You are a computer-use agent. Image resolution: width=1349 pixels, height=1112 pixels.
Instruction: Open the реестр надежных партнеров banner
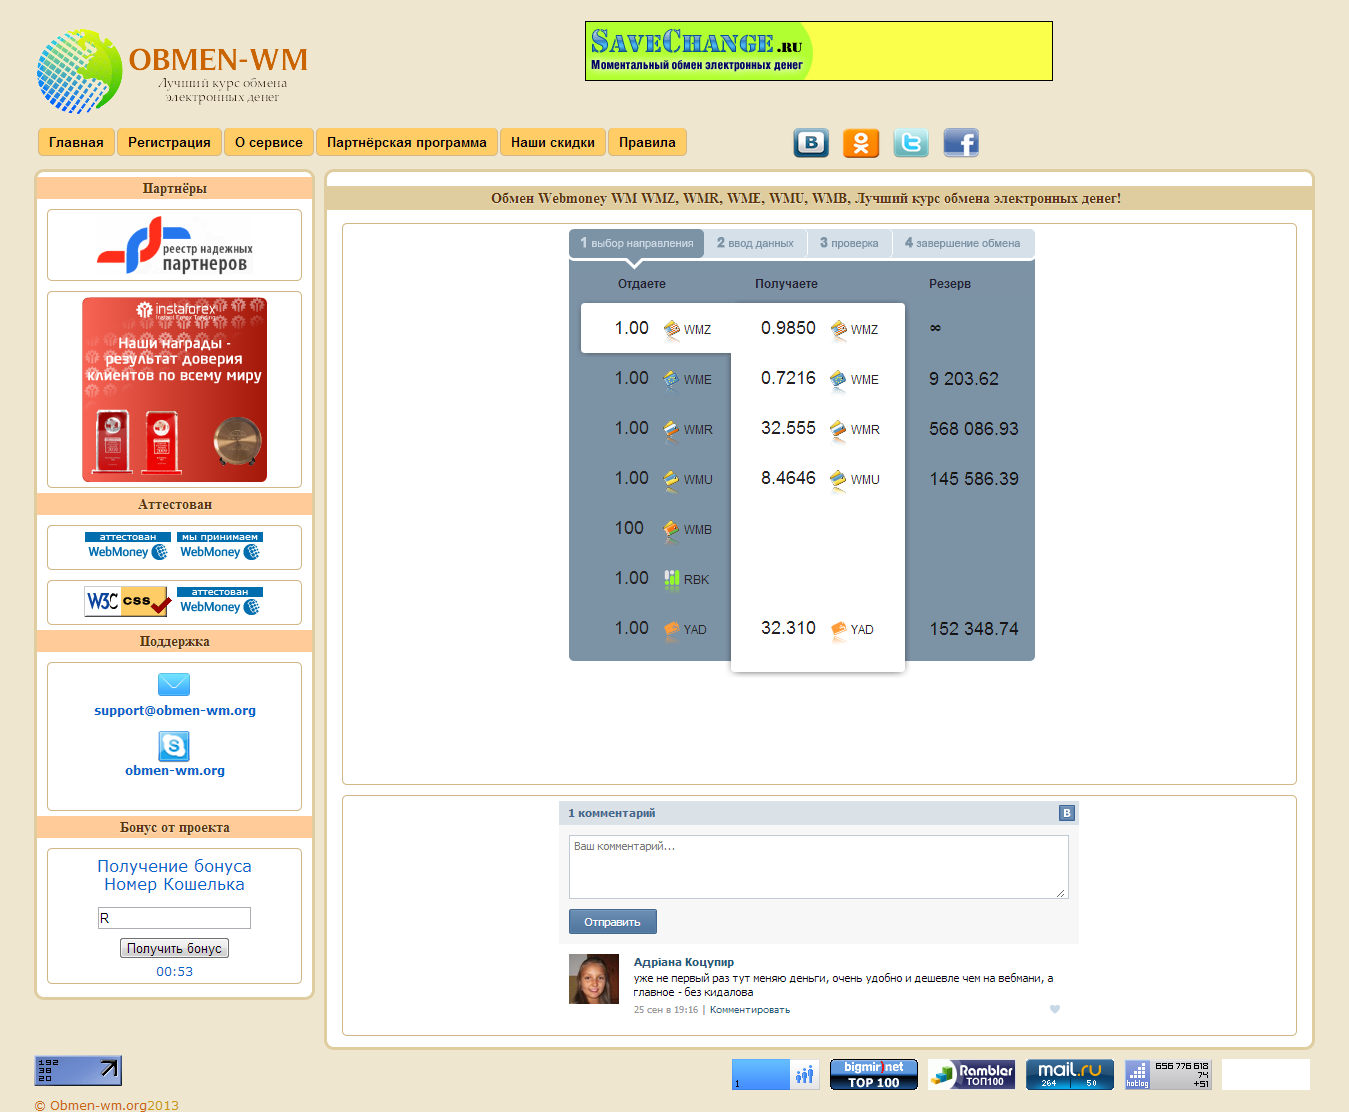pyautogui.click(x=174, y=246)
